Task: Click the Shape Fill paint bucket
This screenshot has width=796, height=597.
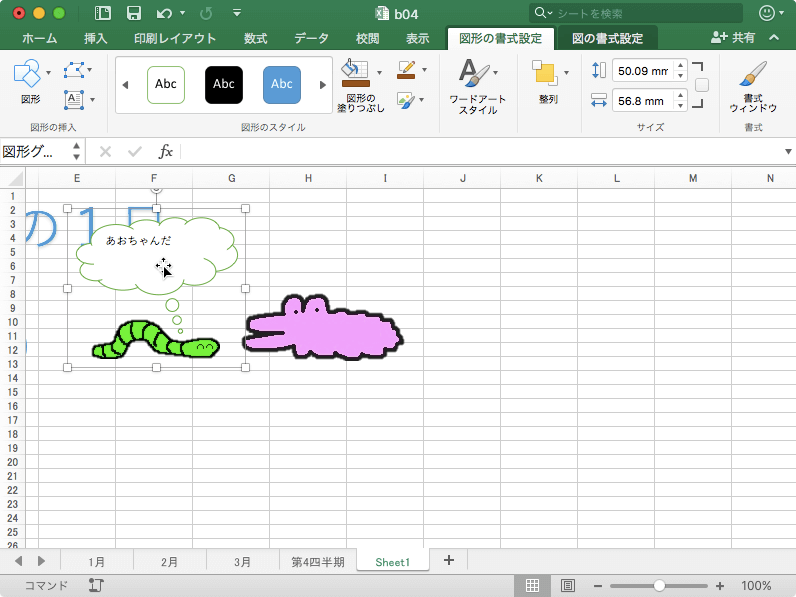Action: 355,73
